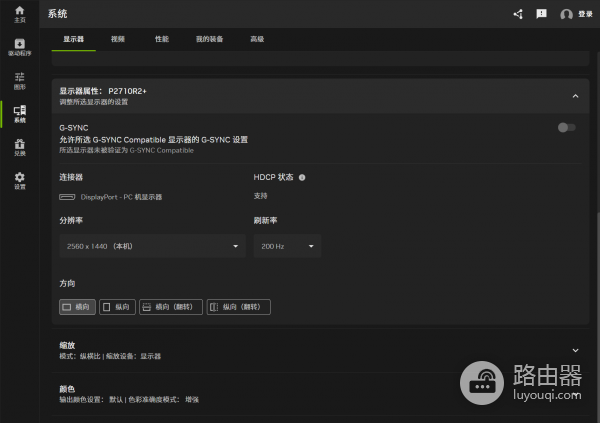
Task: Open the Settings (设置) gear icon
Action: (20, 180)
